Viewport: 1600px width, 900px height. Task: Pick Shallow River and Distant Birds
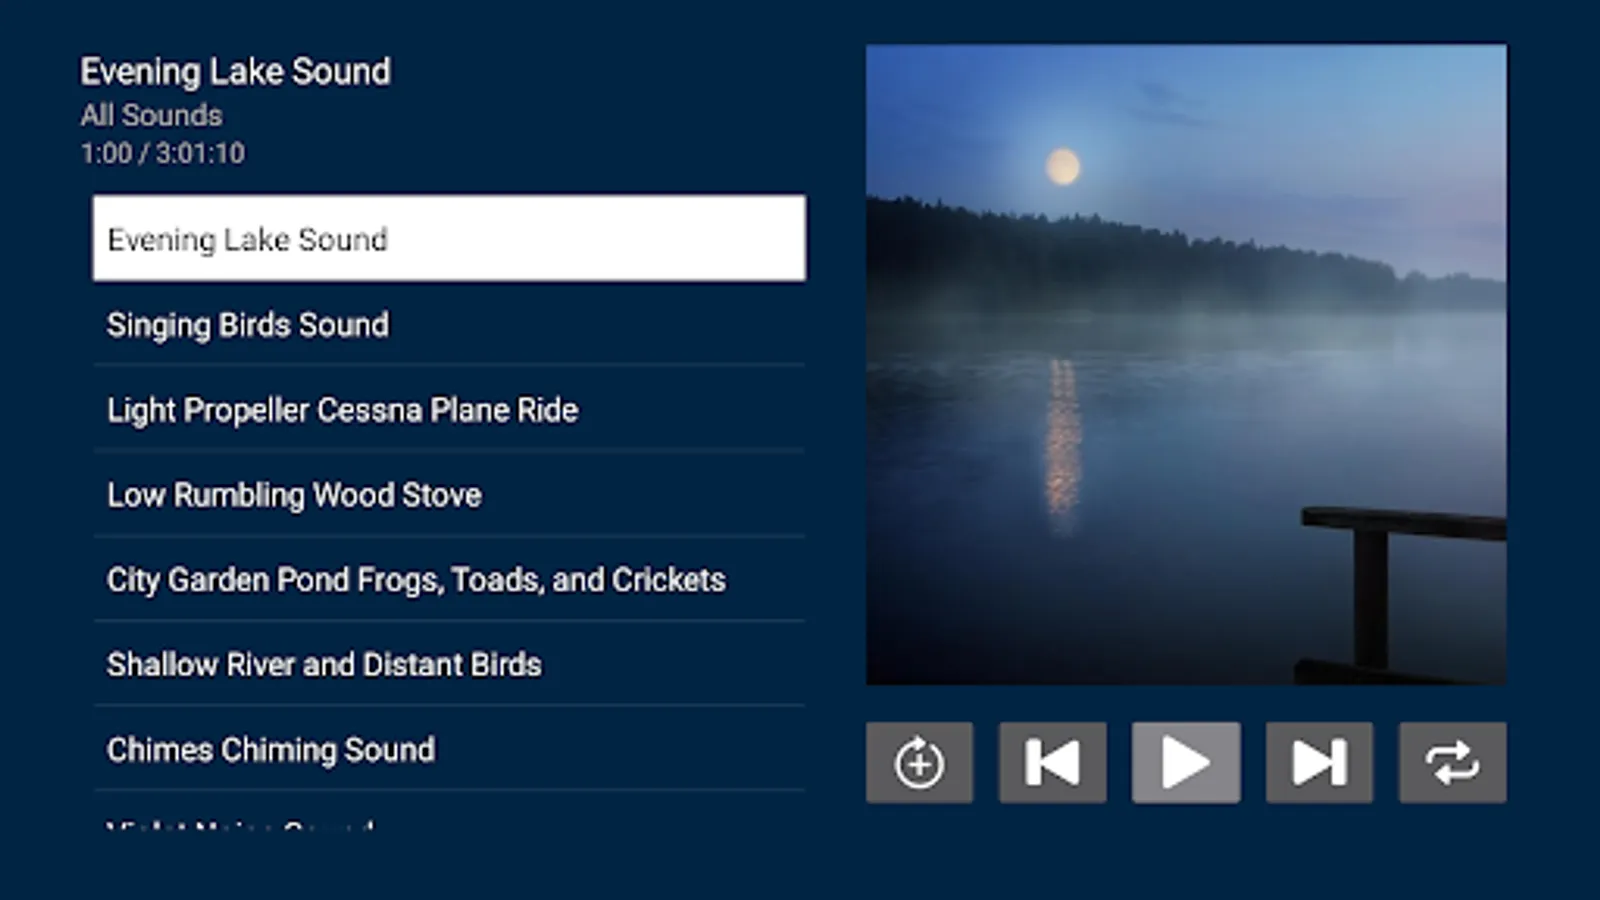[324, 664]
